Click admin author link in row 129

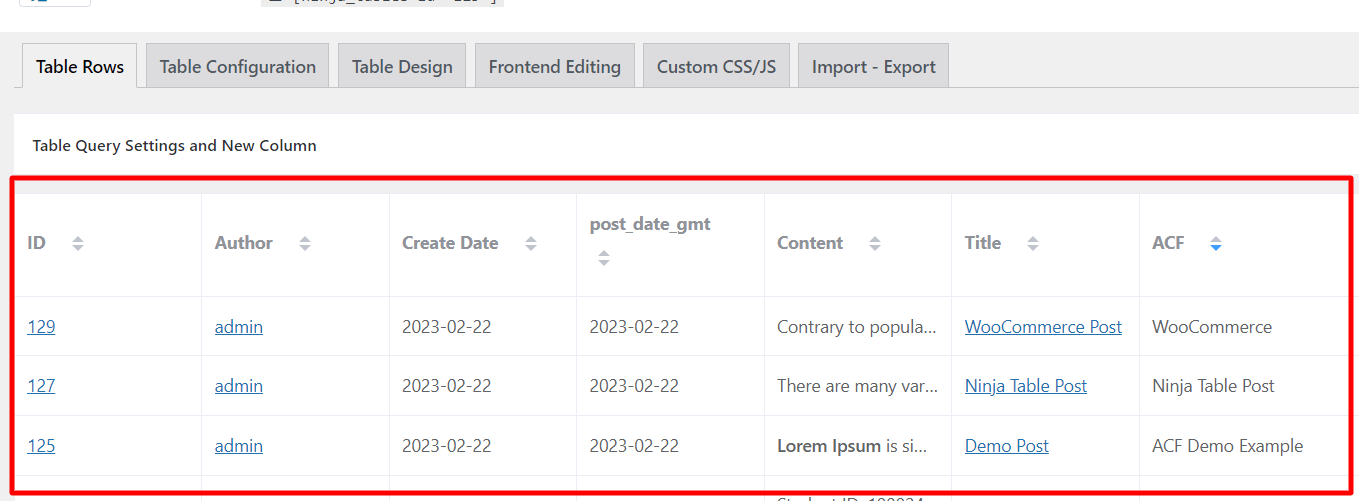pos(239,326)
